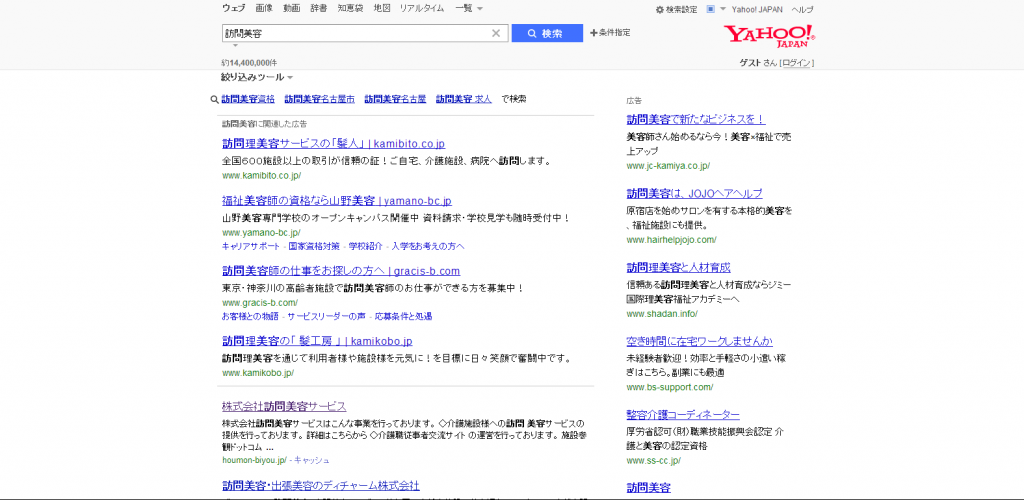1024x500 pixels.
Task: Open sidebar ad 整容介護コーディネーター
Action: (683, 415)
